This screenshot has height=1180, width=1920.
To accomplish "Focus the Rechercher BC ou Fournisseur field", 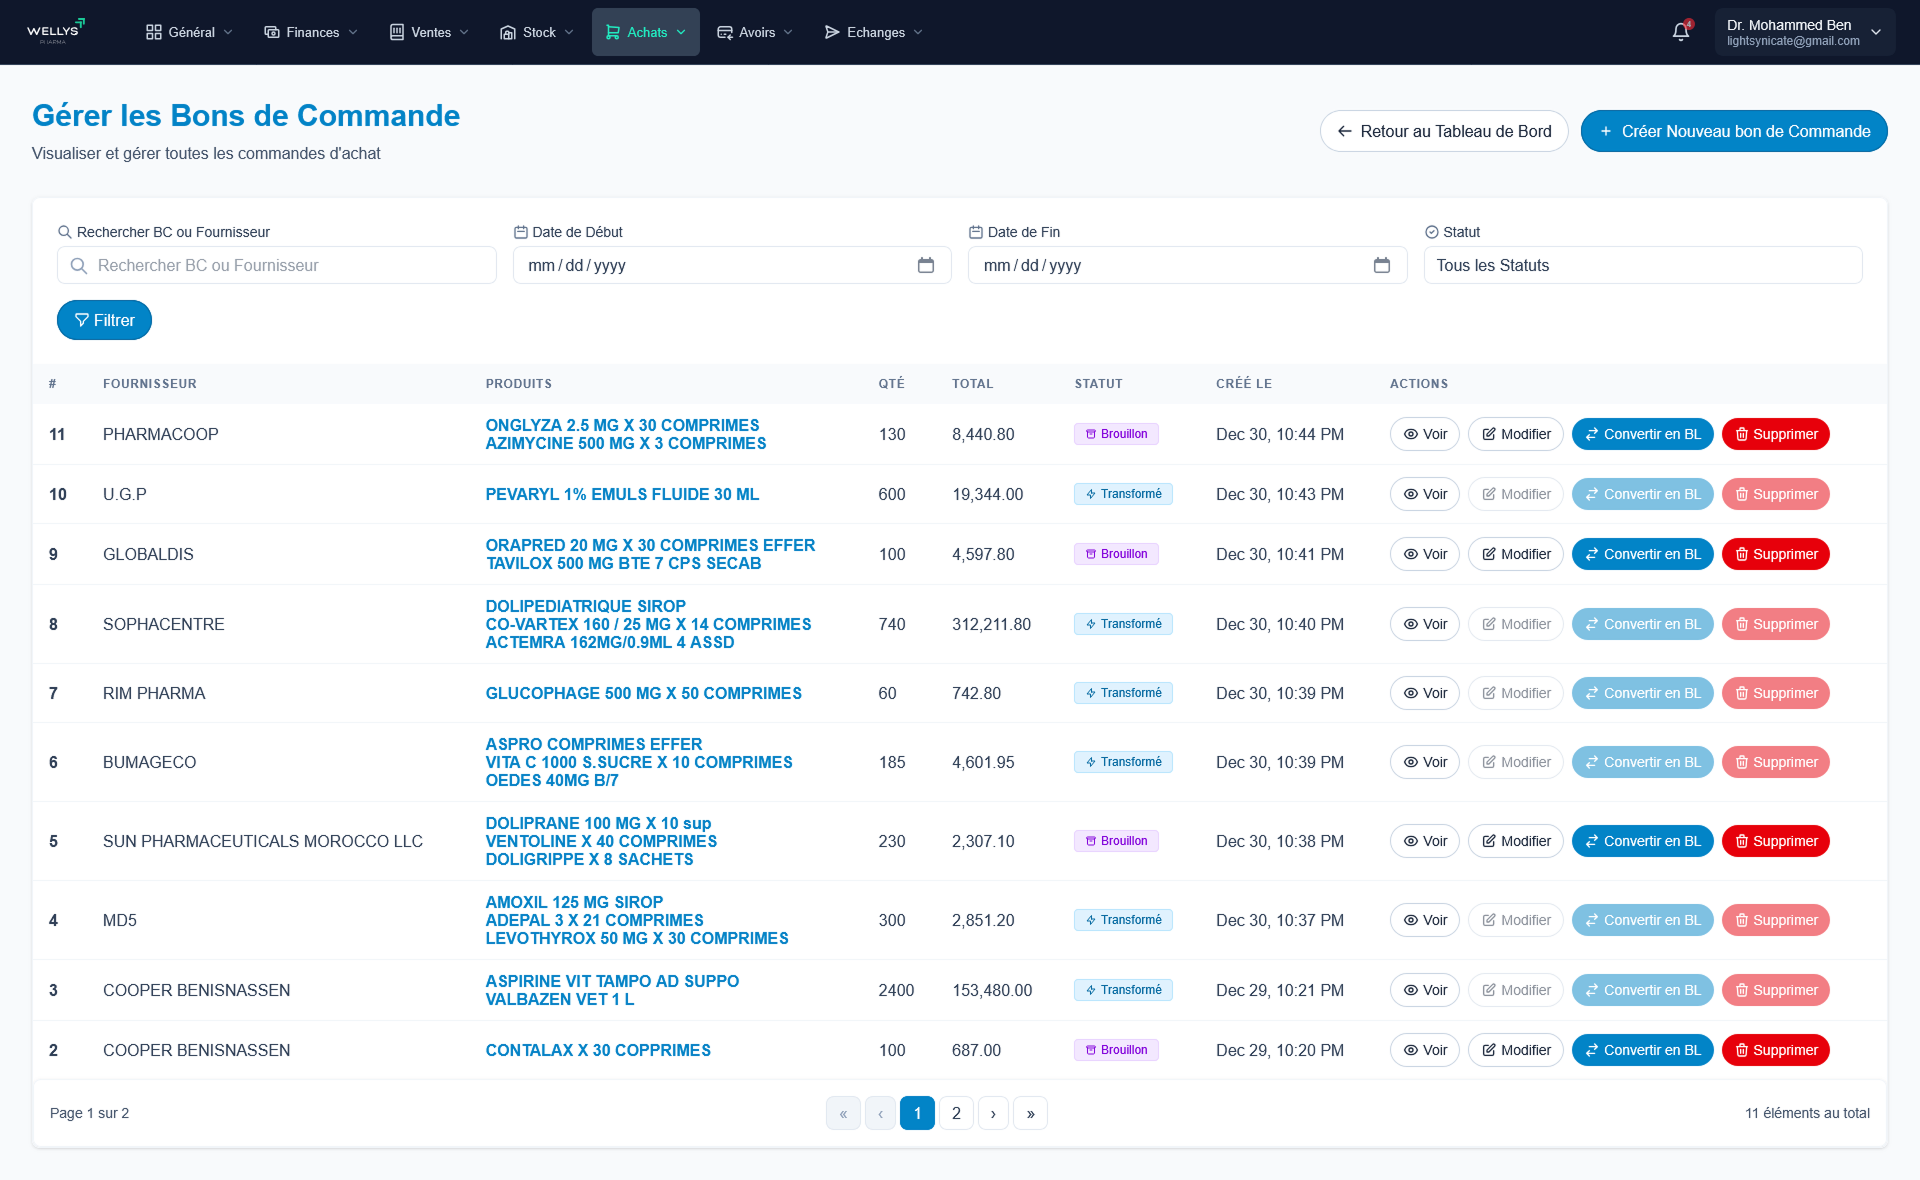I will click(x=277, y=265).
